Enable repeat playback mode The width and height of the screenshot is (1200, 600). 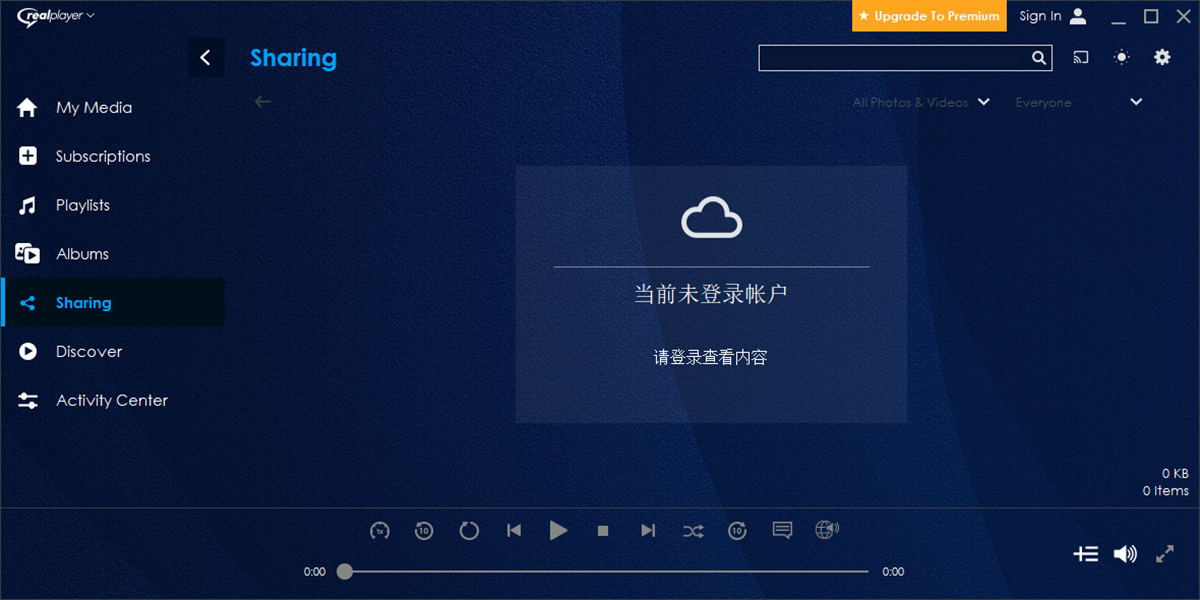(469, 531)
